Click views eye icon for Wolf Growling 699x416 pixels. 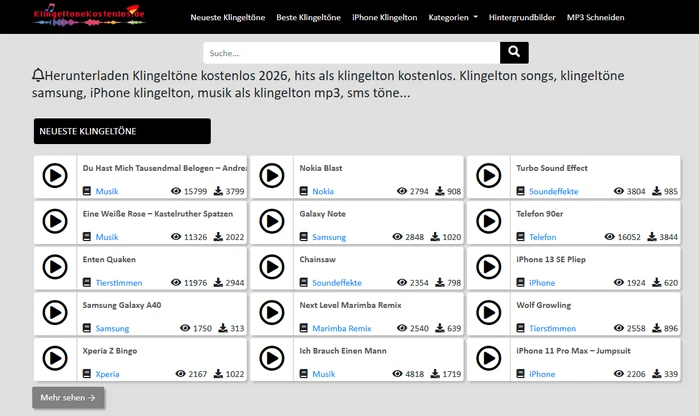pos(619,328)
